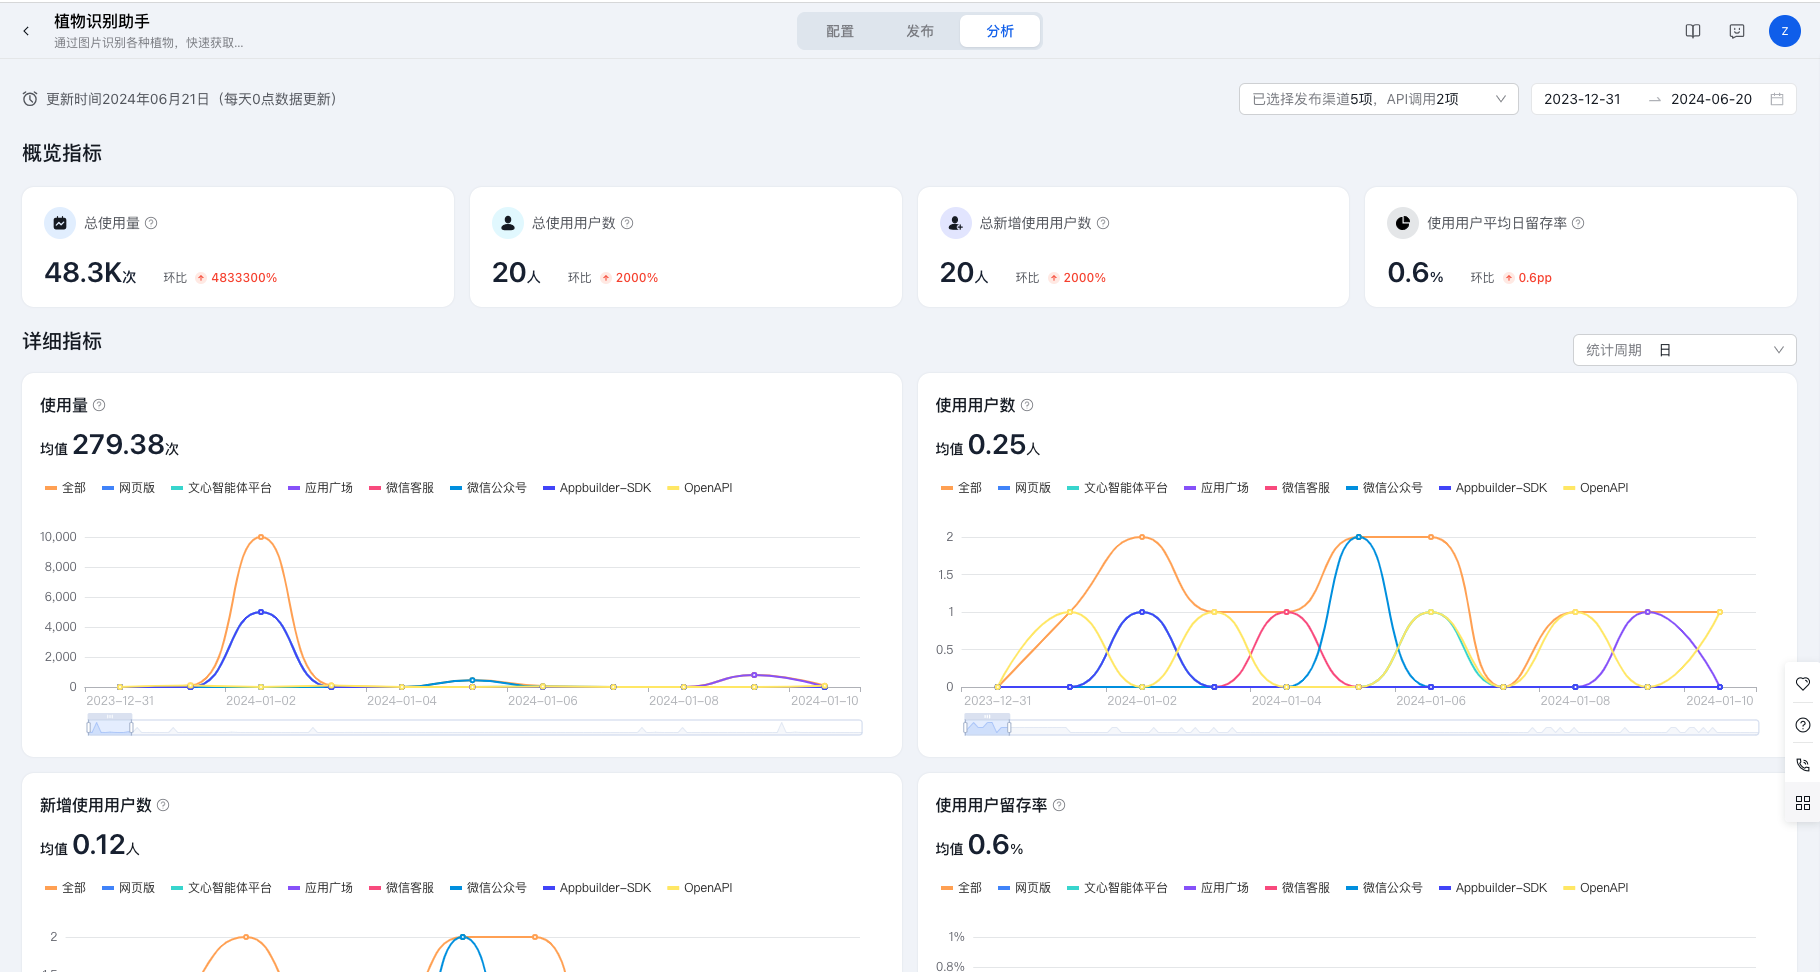Click the grid apps icon in the floating sidebar
1820x972 pixels.
click(1803, 803)
